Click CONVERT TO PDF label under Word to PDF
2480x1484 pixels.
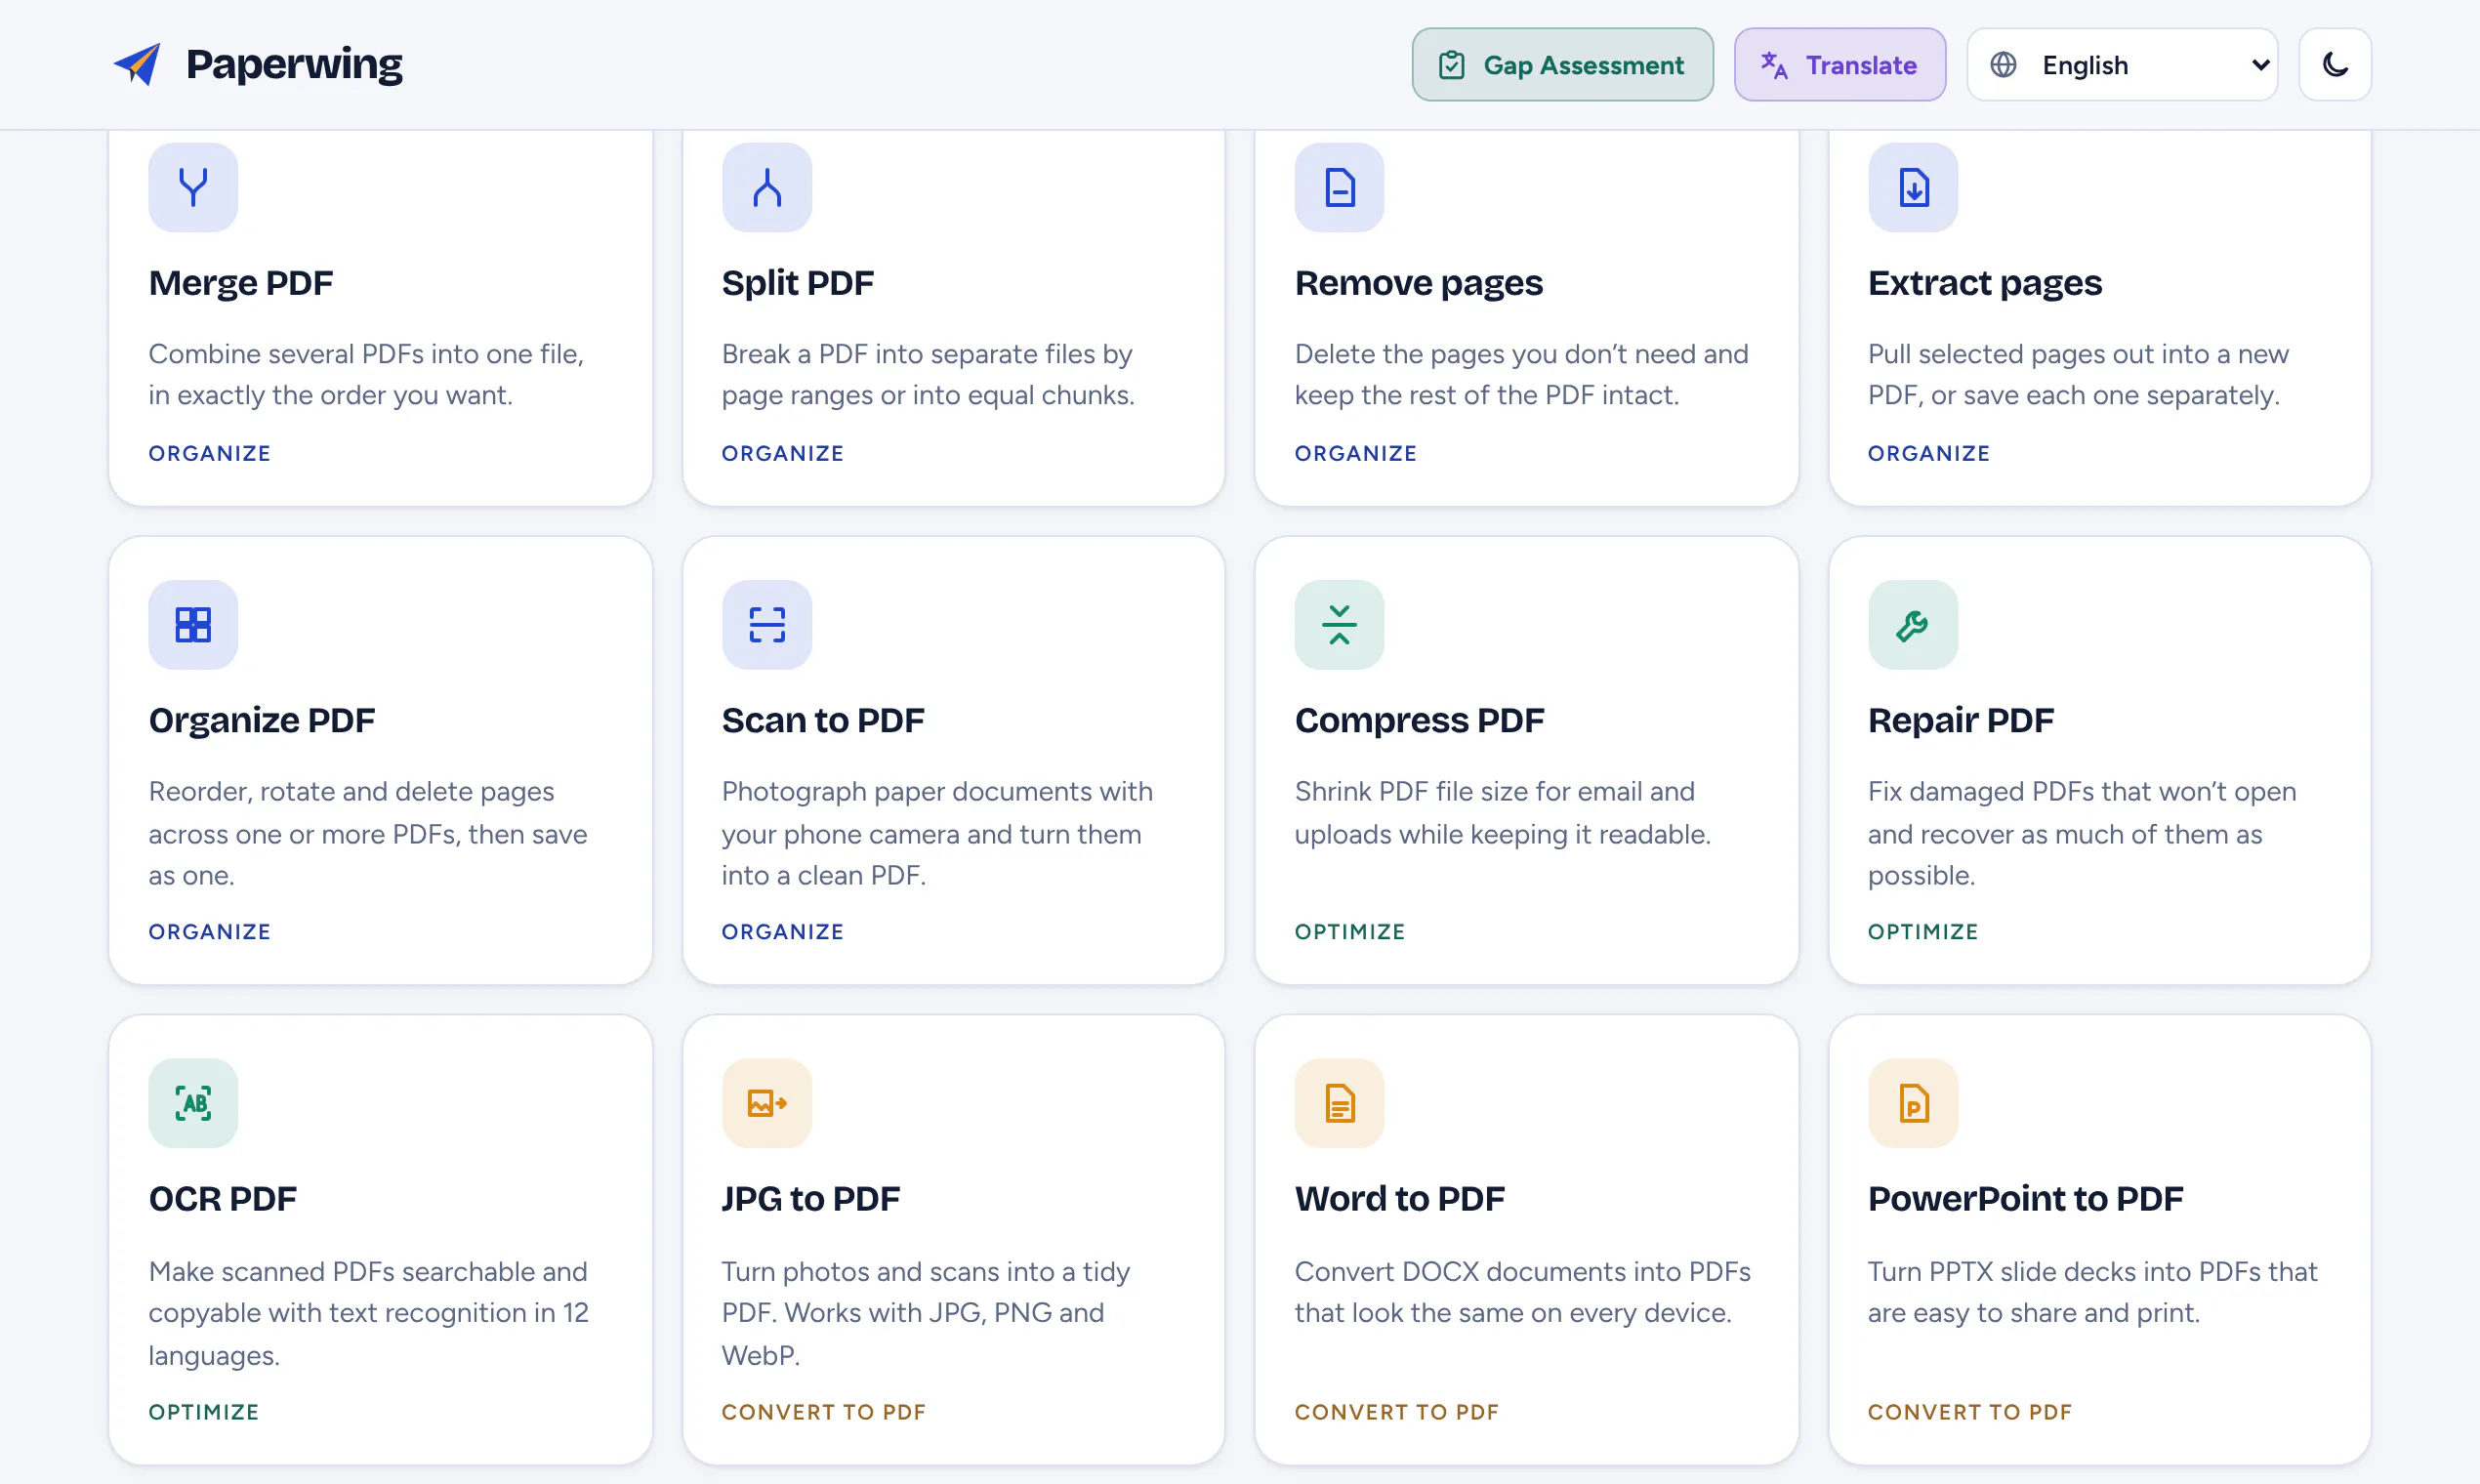pyautogui.click(x=1397, y=1411)
